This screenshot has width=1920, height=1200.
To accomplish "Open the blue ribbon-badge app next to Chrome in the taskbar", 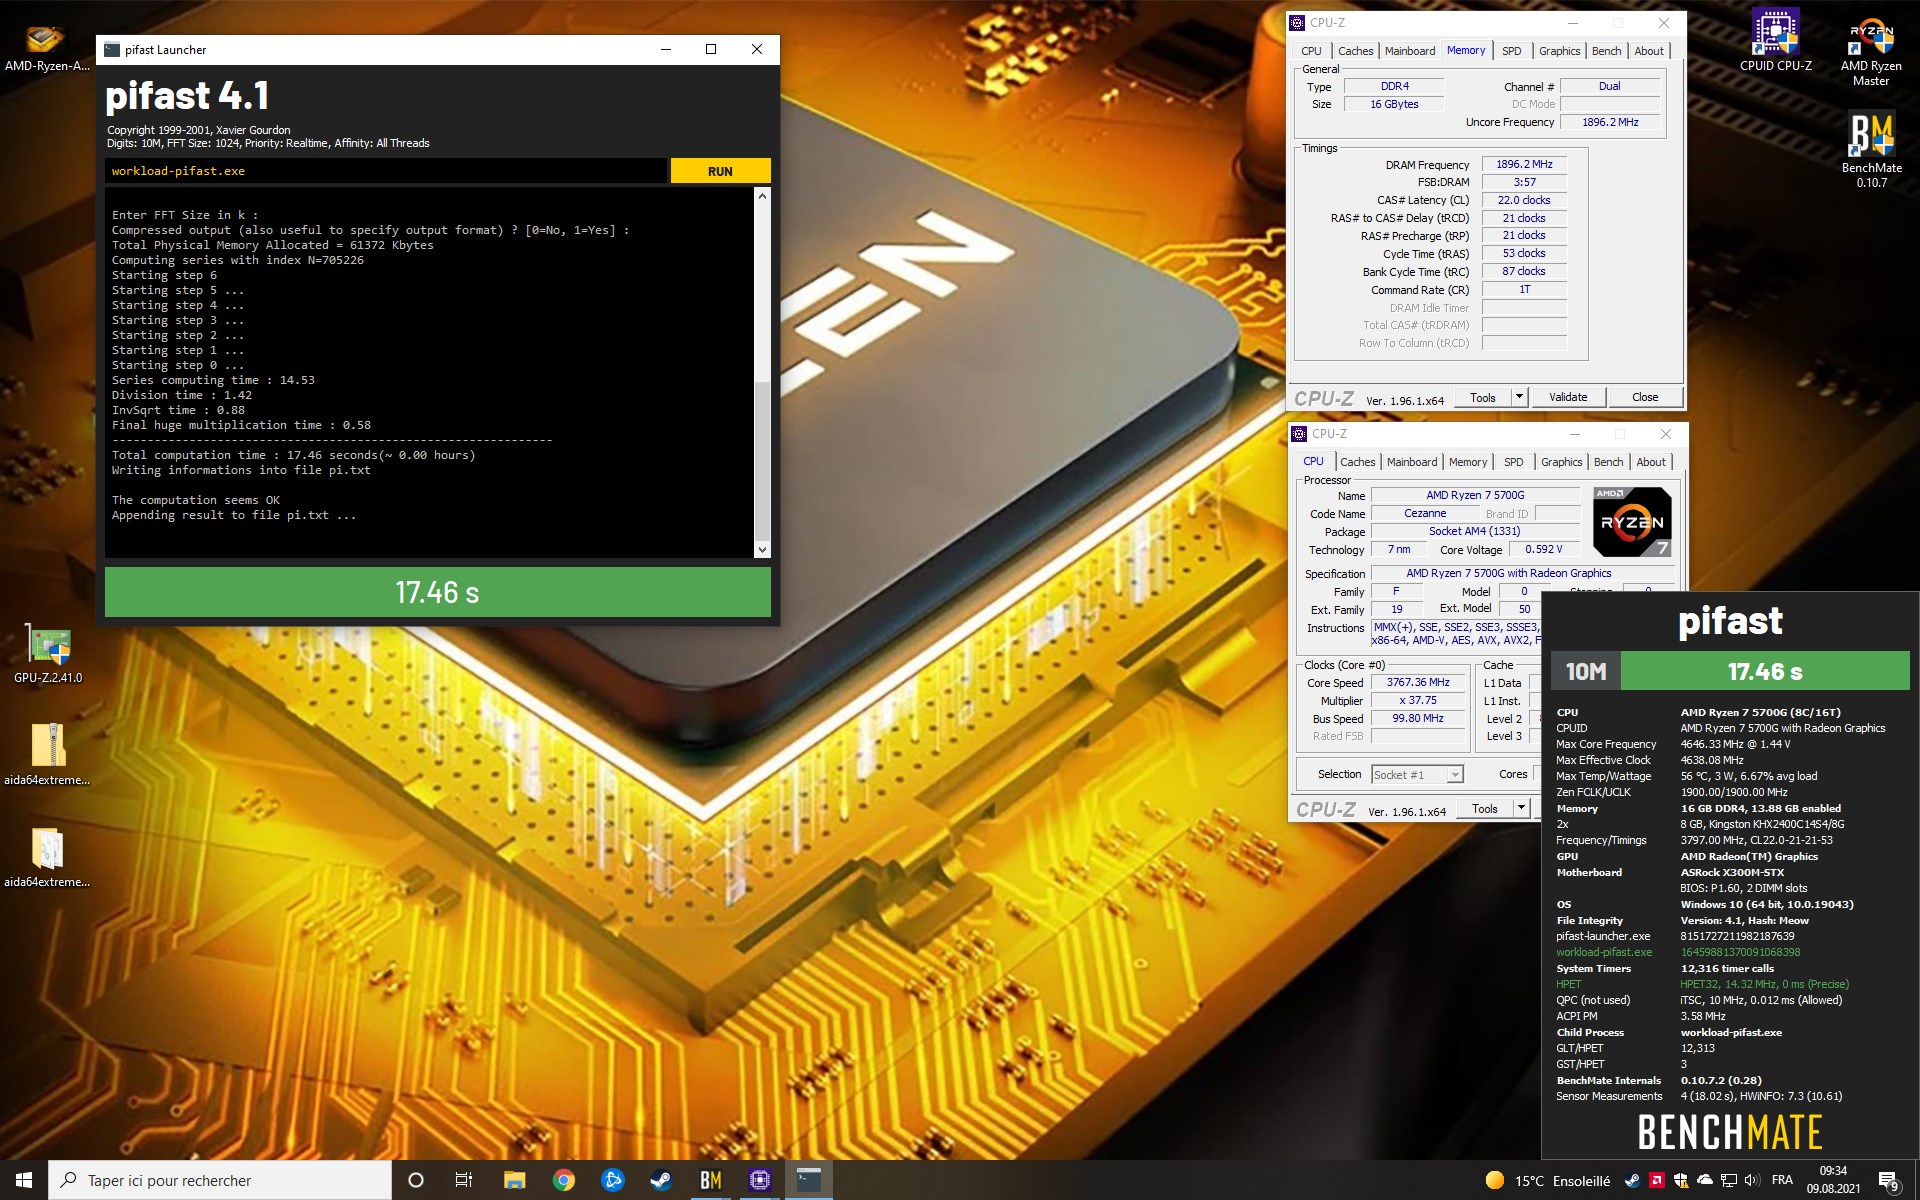I will [x=612, y=1180].
